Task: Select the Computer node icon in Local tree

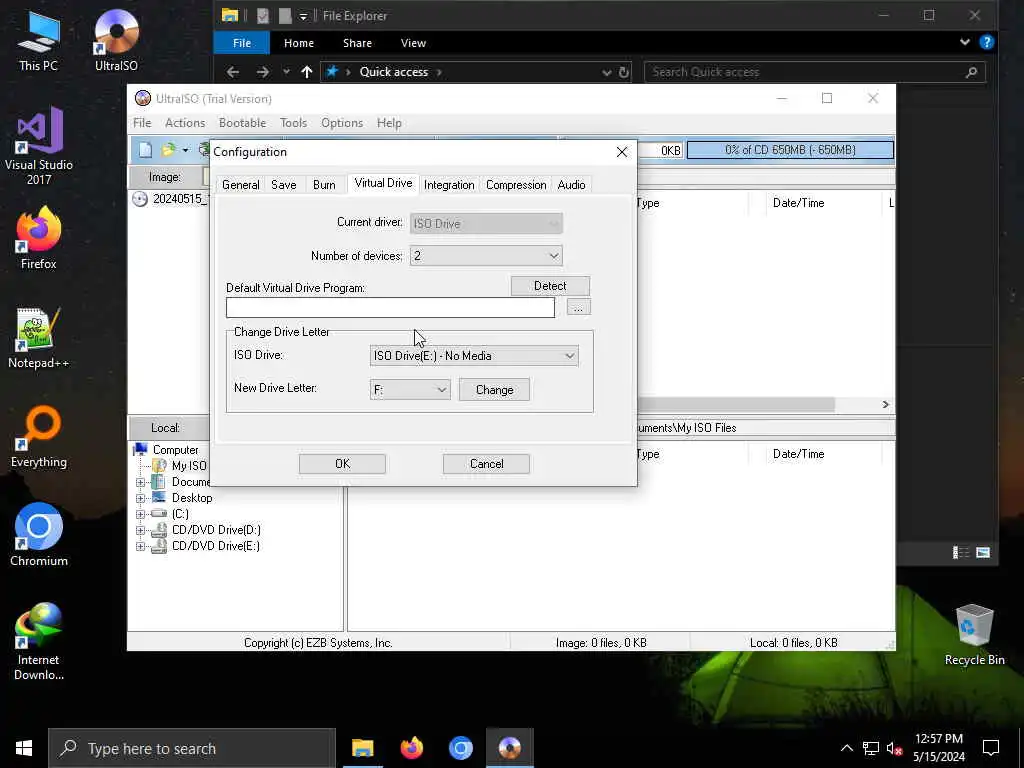Action: [140, 449]
